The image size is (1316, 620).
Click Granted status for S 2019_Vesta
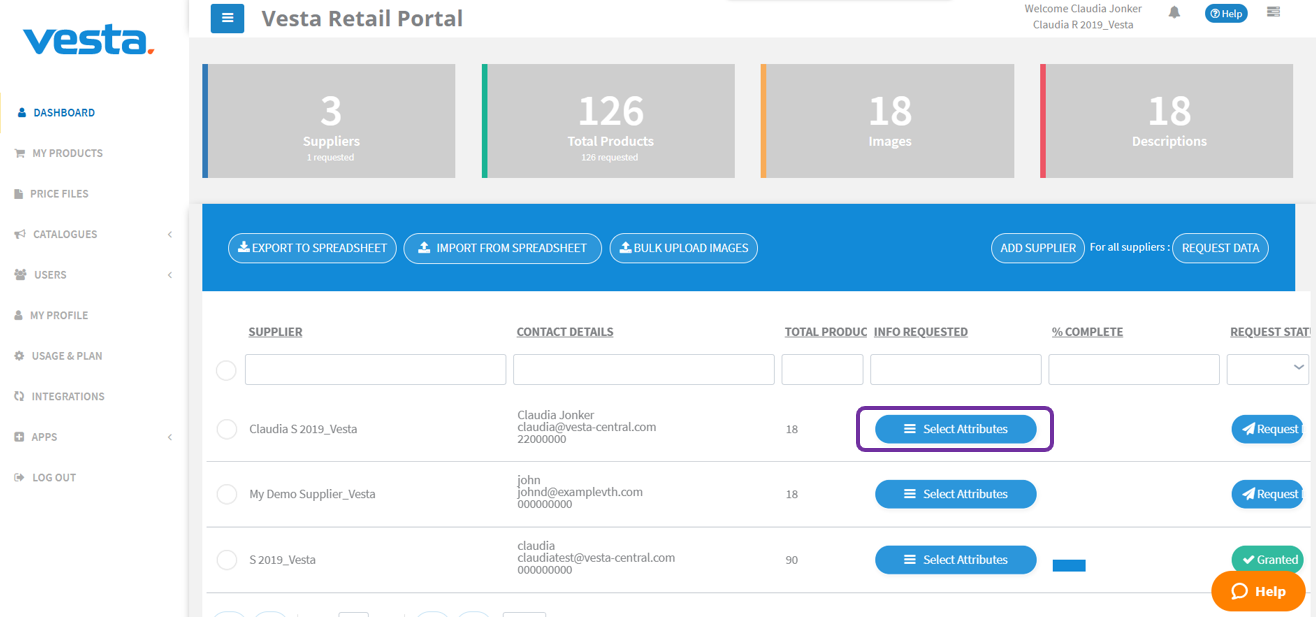coord(1268,560)
